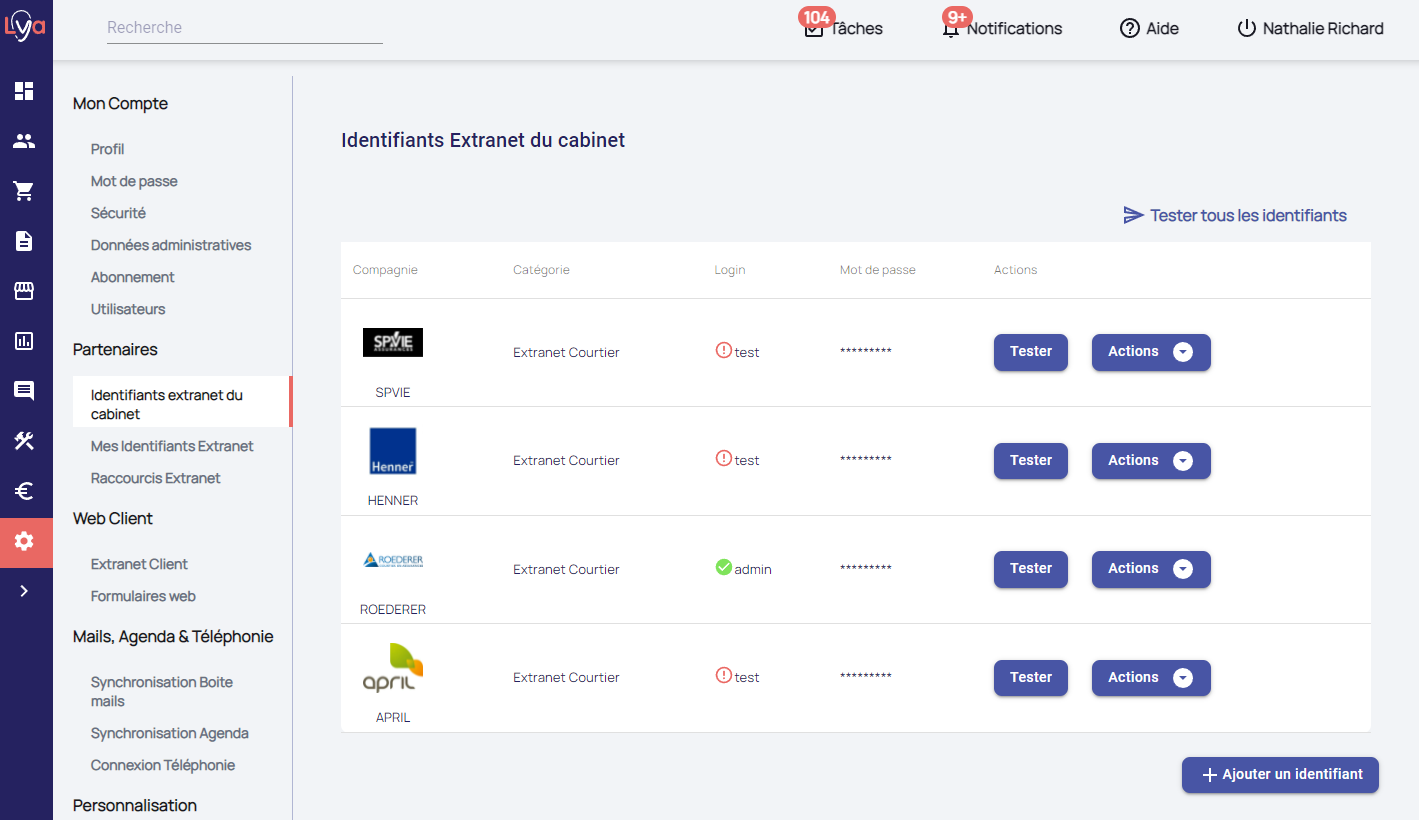The width and height of the screenshot is (1419, 820).
Task: Open the Actions dropdown for APRIL
Action: tap(1150, 678)
